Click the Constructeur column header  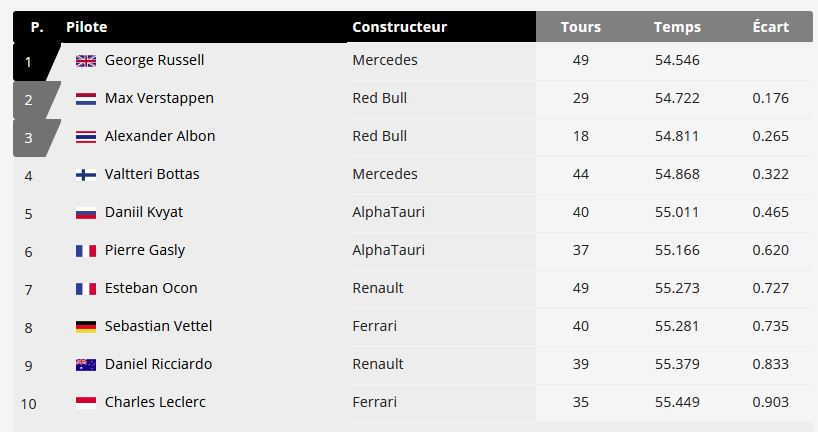[400, 27]
